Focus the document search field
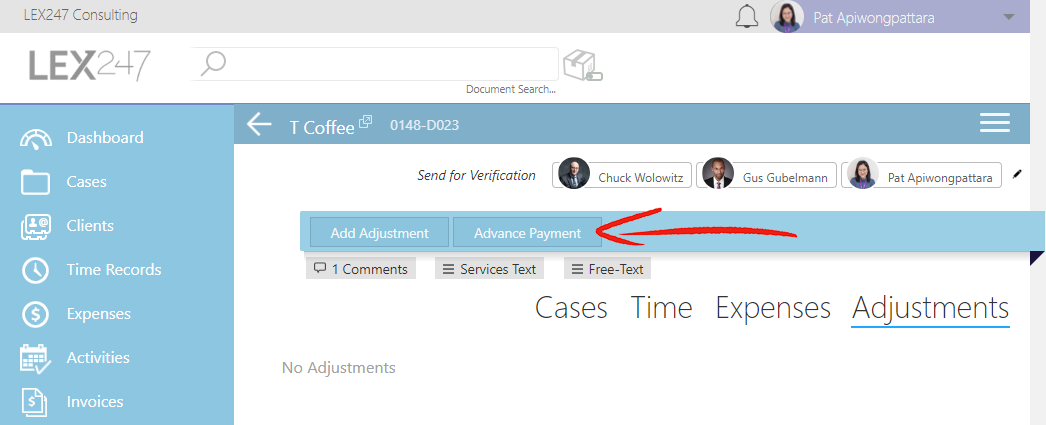 point(375,64)
